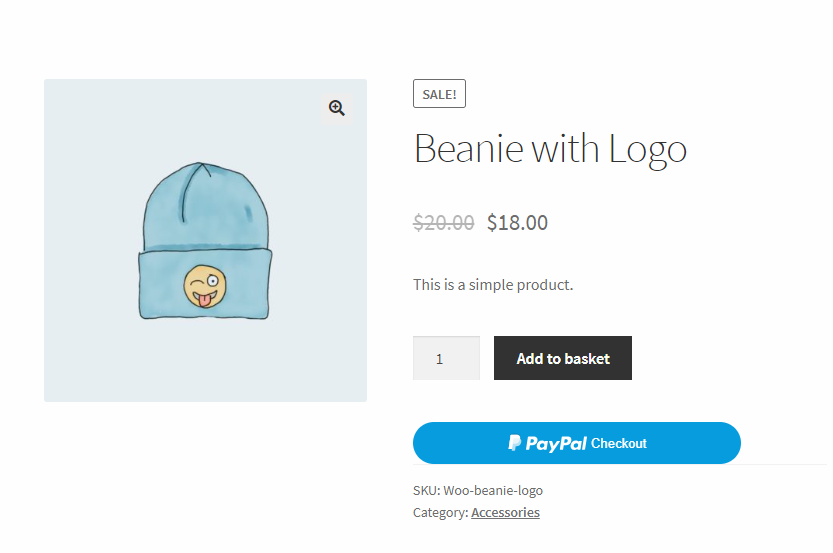
Task: Click the 'This is a simple product.' description
Action: 493,284
